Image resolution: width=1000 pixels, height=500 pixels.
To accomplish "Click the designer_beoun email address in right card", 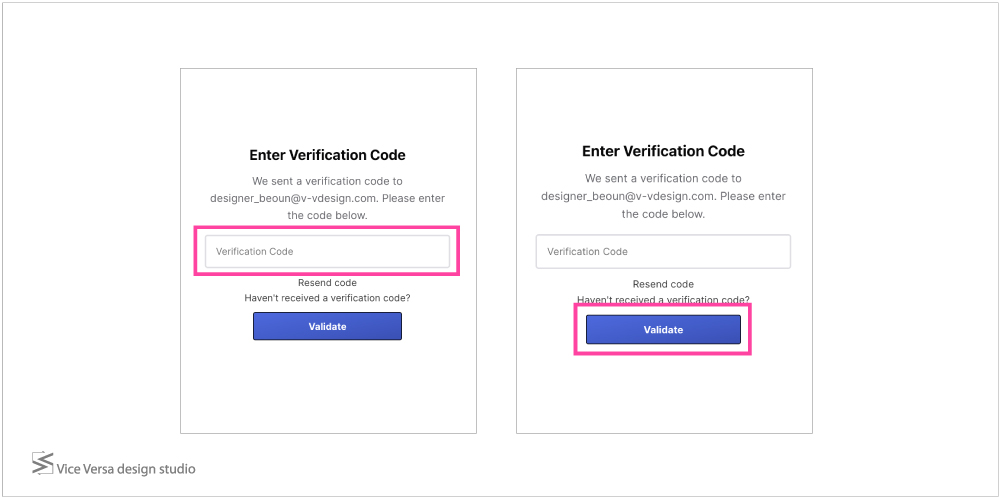I will point(627,196).
